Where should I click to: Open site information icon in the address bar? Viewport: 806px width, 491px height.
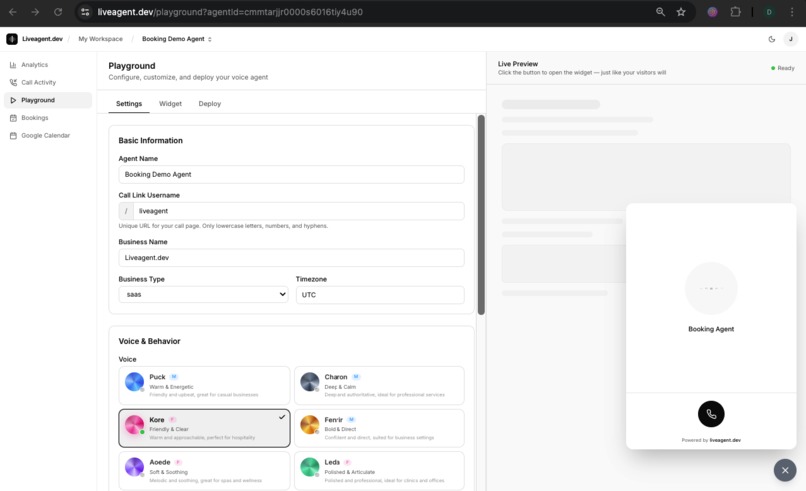(85, 12)
